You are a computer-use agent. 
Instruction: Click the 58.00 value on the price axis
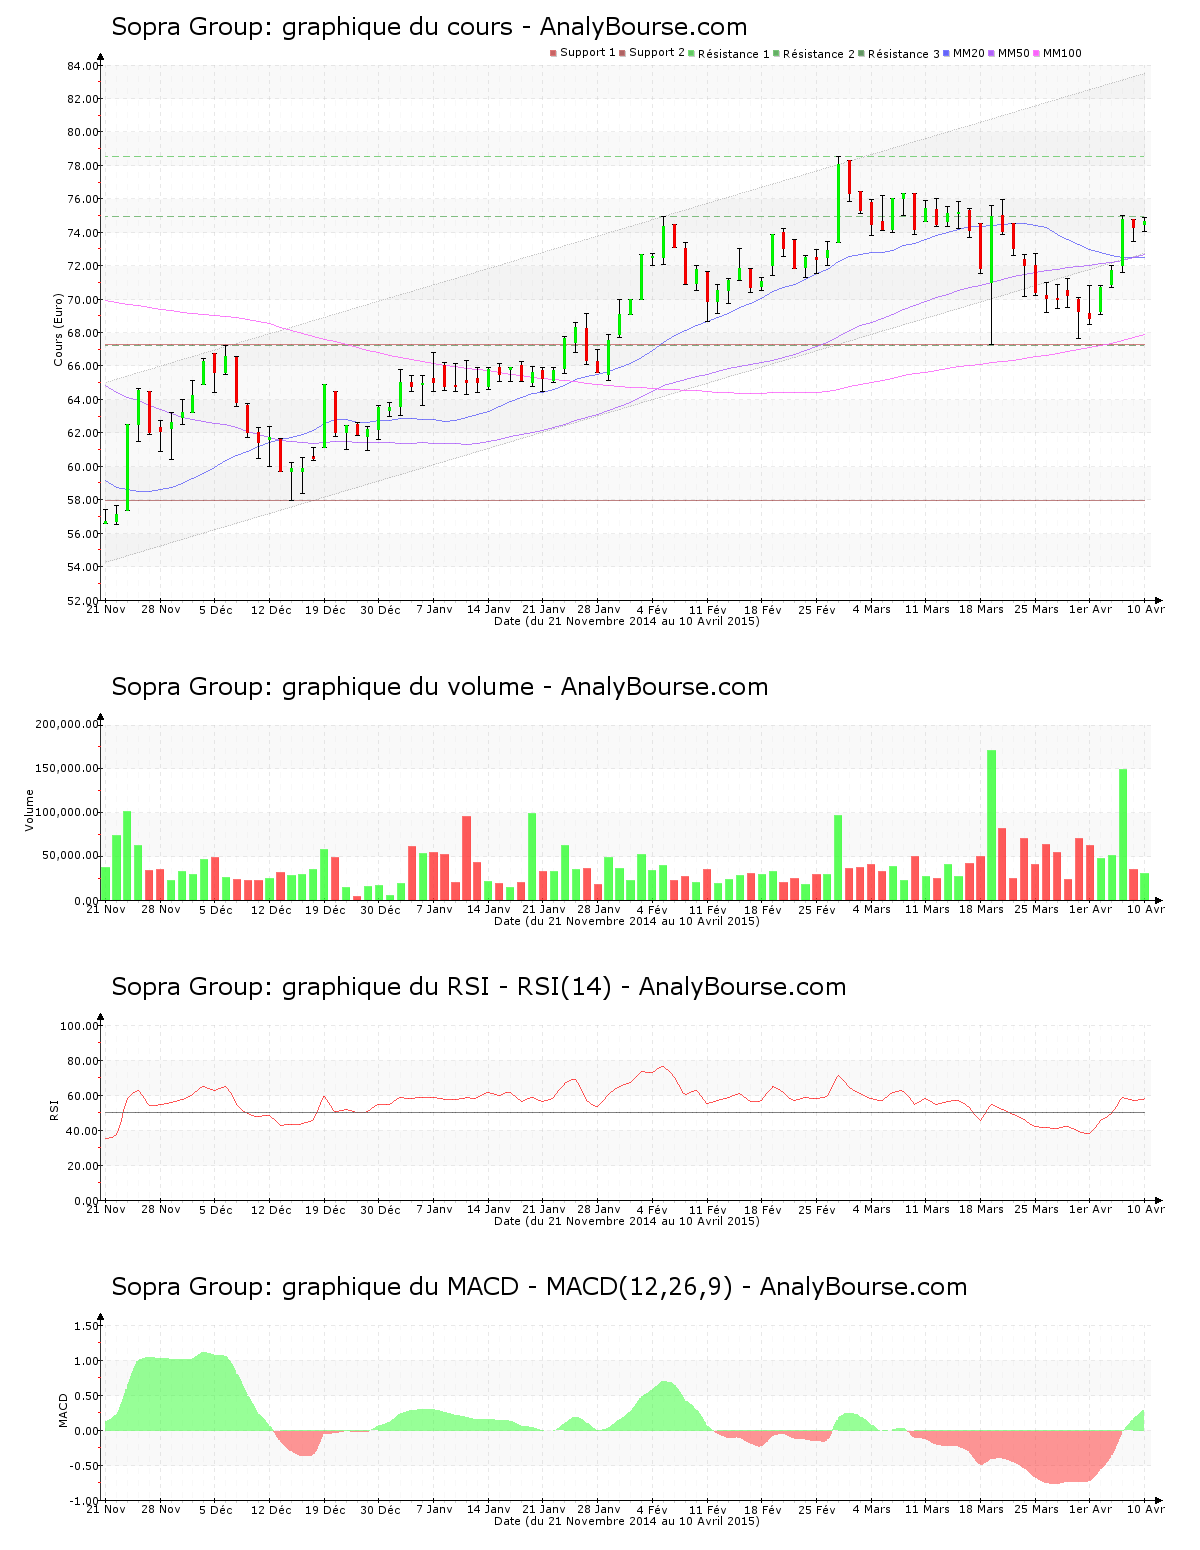(83, 500)
